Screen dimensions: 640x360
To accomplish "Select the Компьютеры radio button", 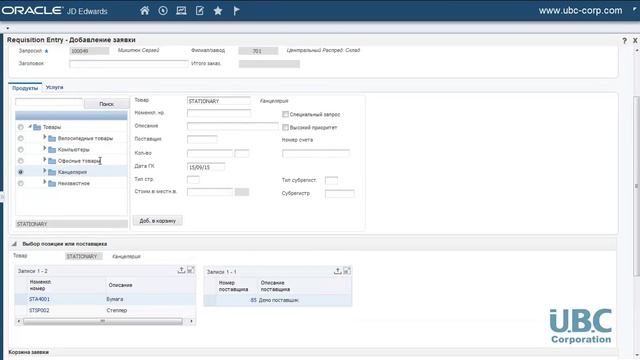I will coord(20,150).
